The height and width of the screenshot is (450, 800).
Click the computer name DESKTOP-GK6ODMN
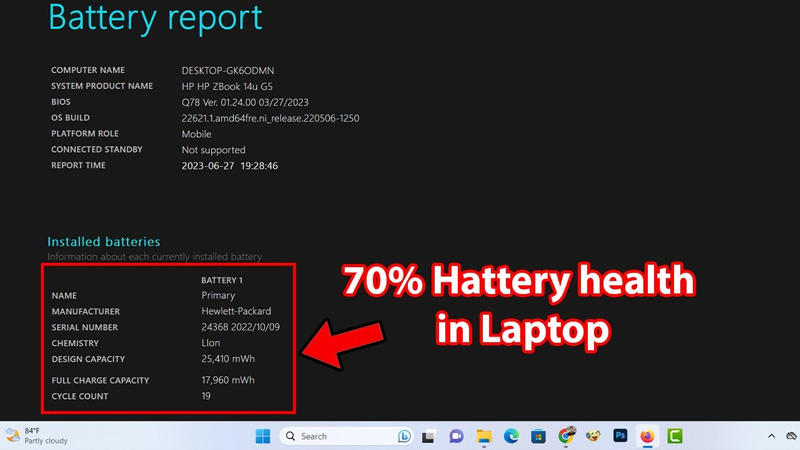[228, 70]
